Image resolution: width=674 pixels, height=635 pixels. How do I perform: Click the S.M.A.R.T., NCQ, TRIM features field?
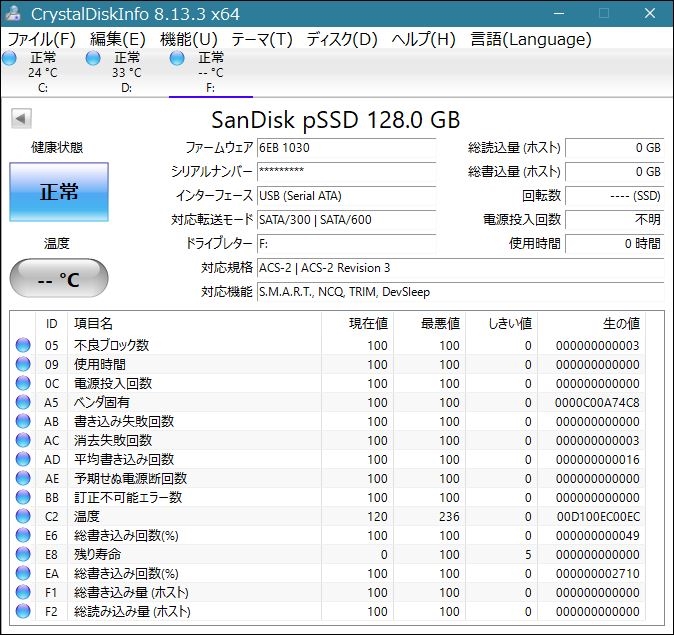(460, 292)
